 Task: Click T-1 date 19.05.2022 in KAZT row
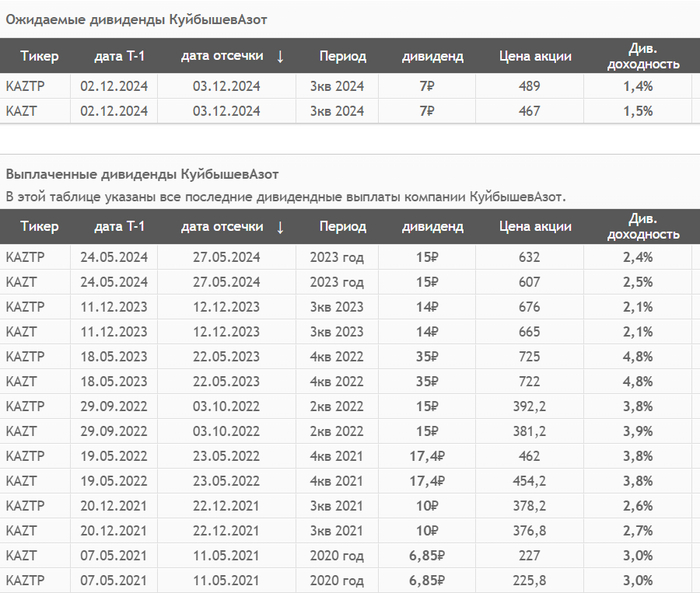(114, 481)
